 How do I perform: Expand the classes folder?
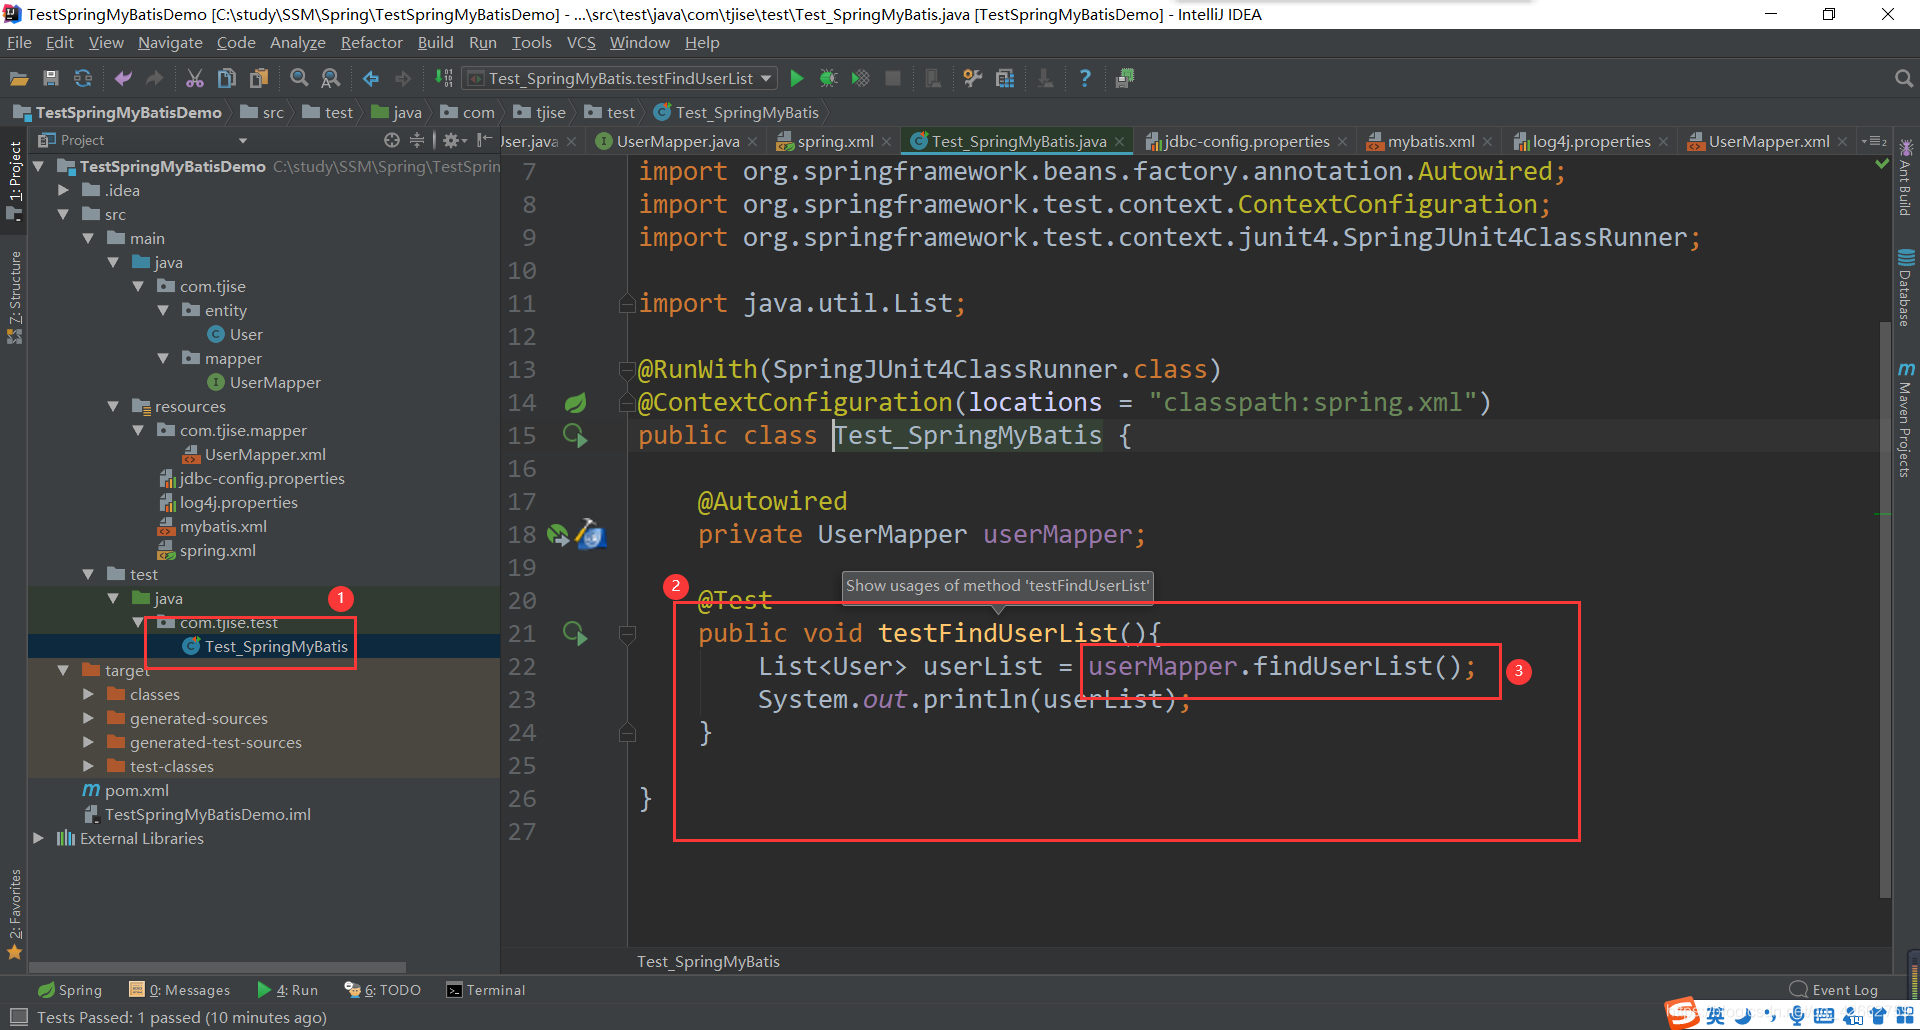[x=88, y=694]
